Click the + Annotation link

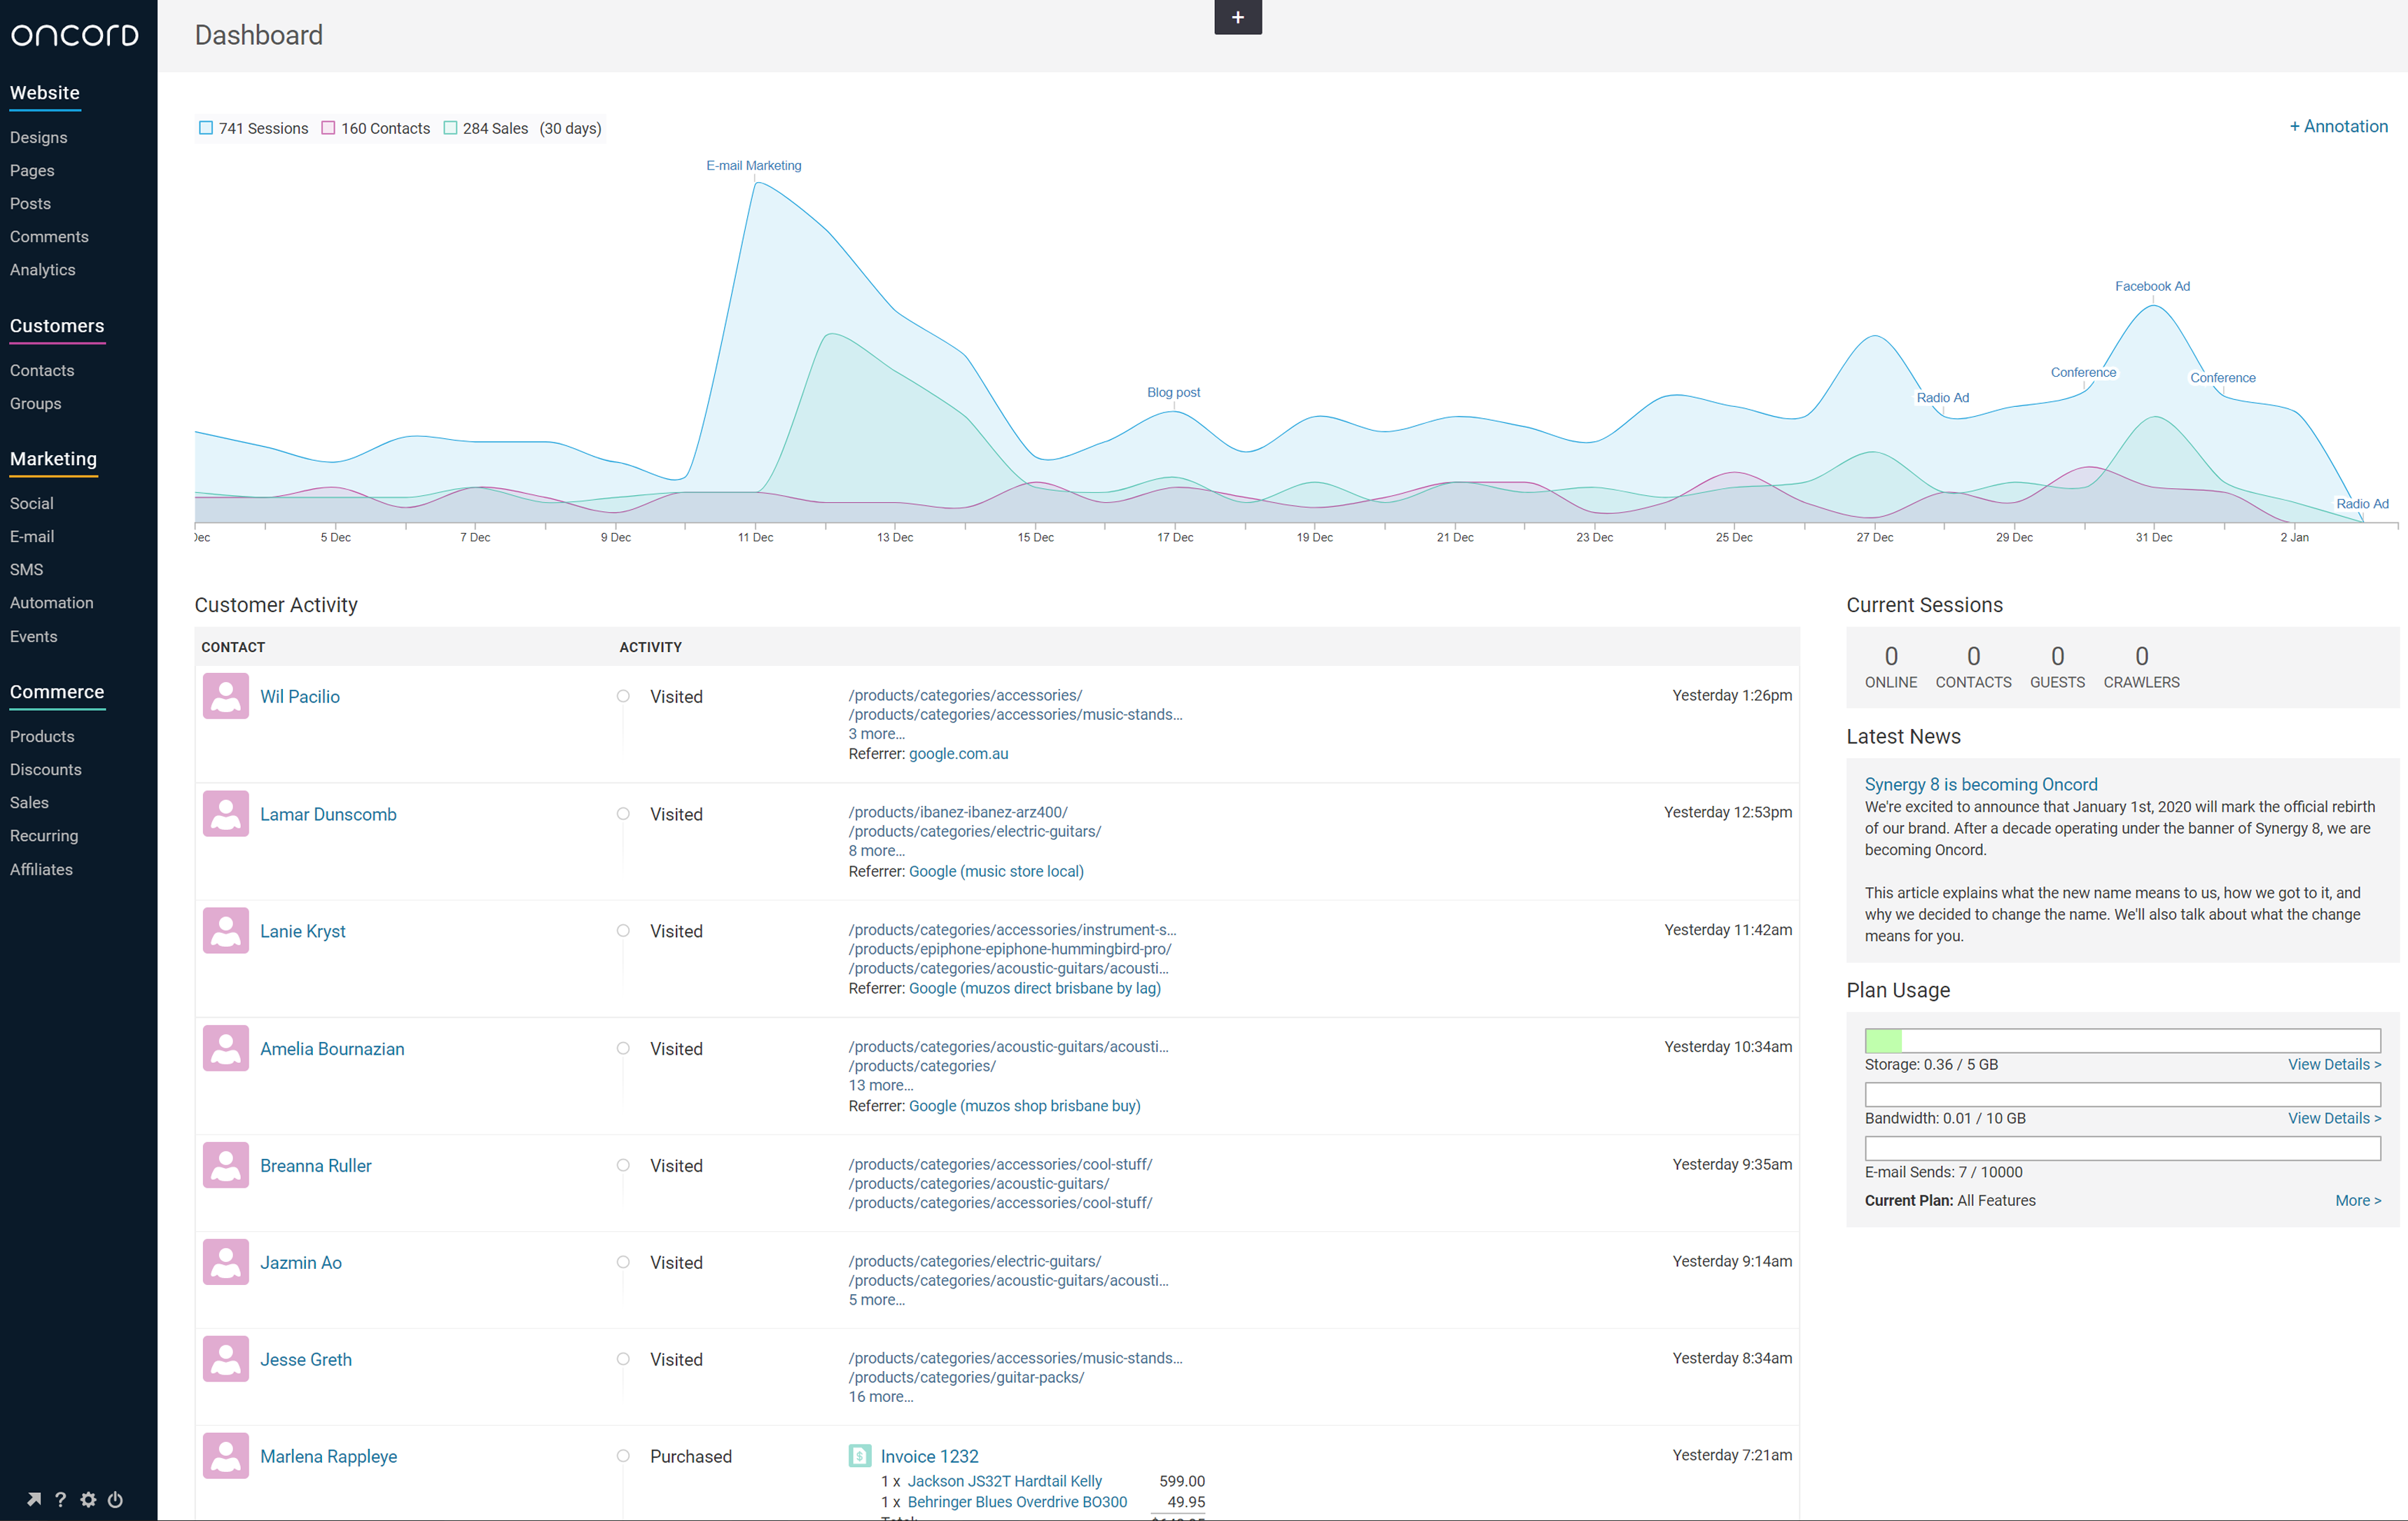pyautogui.click(x=2338, y=126)
